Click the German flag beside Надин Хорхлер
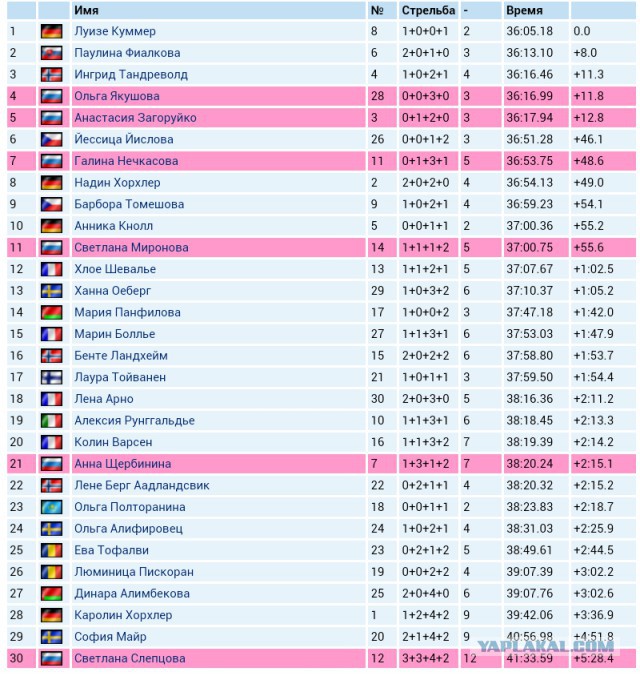 (x=52, y=183)
